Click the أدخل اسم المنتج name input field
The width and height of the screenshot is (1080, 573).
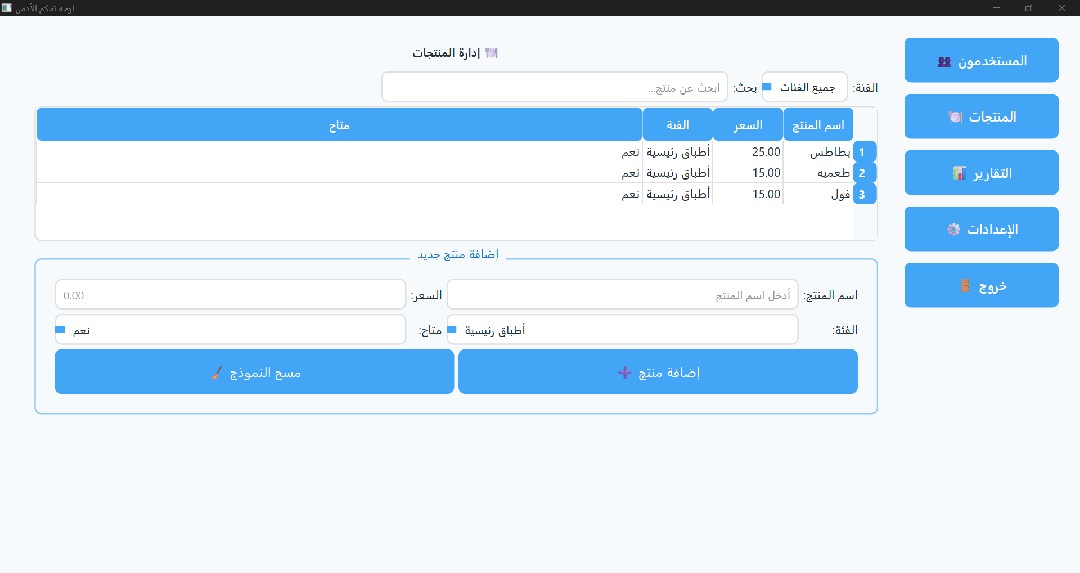[622, 295]
